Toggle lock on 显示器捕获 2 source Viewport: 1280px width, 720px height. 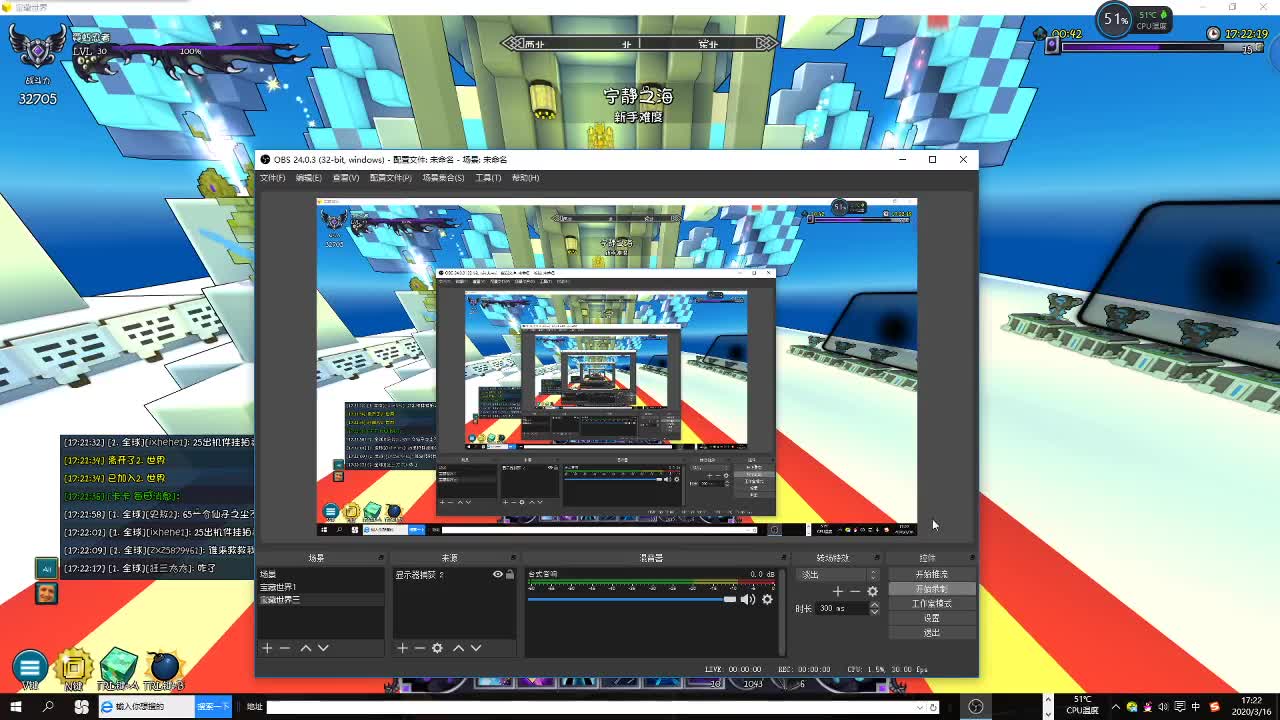point(510,575)
